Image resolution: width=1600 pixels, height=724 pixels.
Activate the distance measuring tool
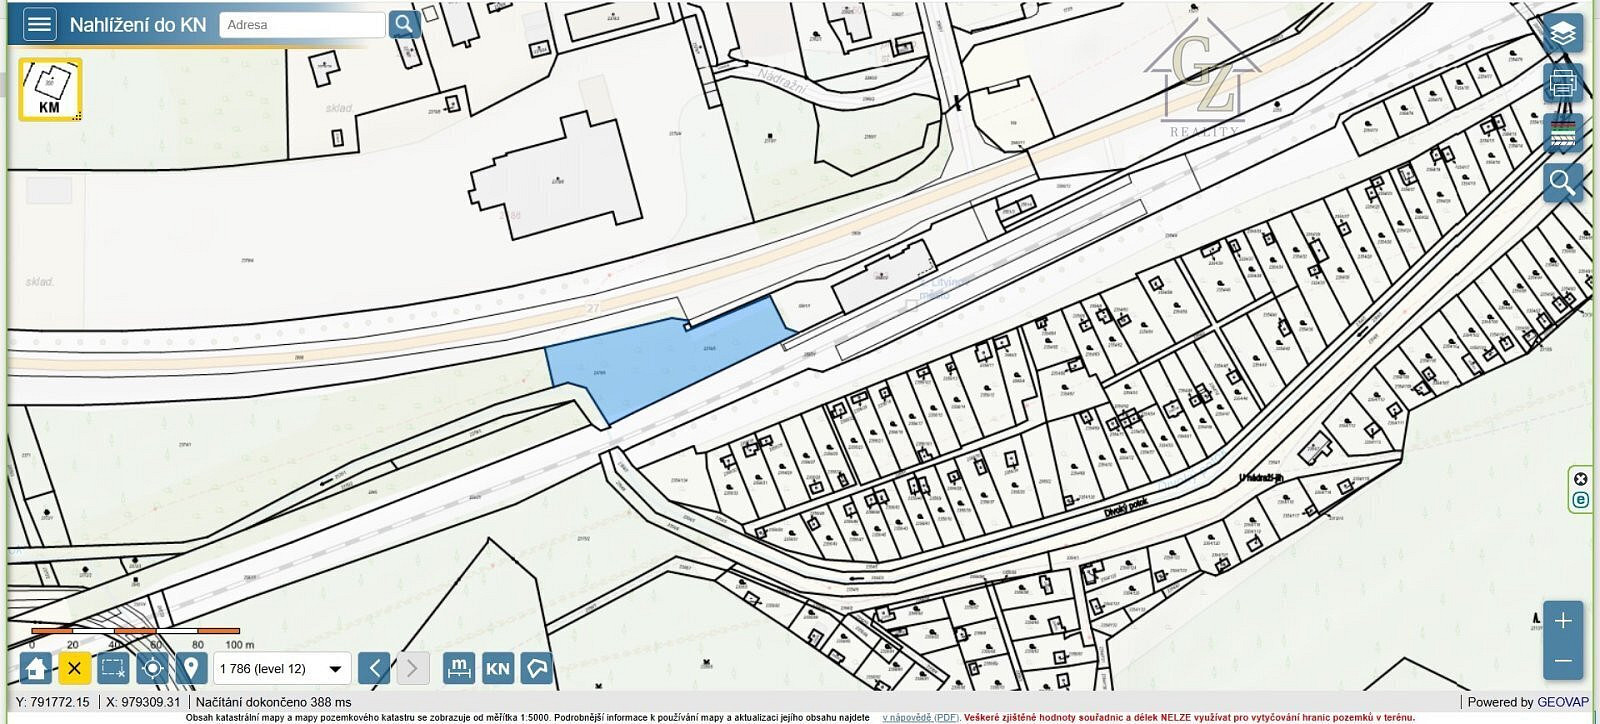pyautogui.click(x=459, y=668)
